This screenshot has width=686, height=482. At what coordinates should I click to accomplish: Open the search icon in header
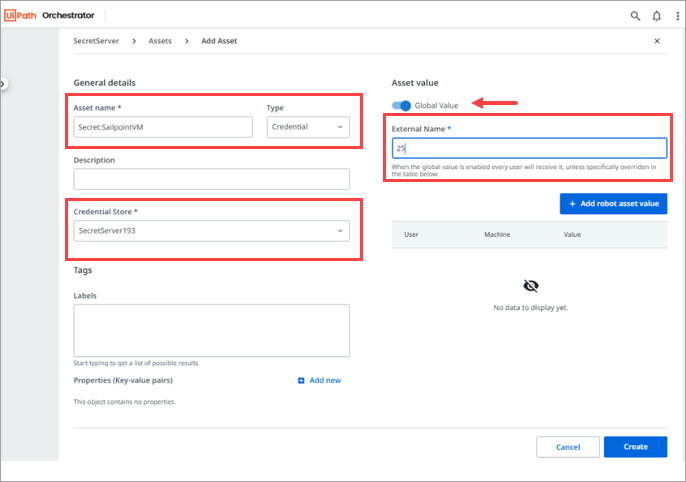[635, 16]
